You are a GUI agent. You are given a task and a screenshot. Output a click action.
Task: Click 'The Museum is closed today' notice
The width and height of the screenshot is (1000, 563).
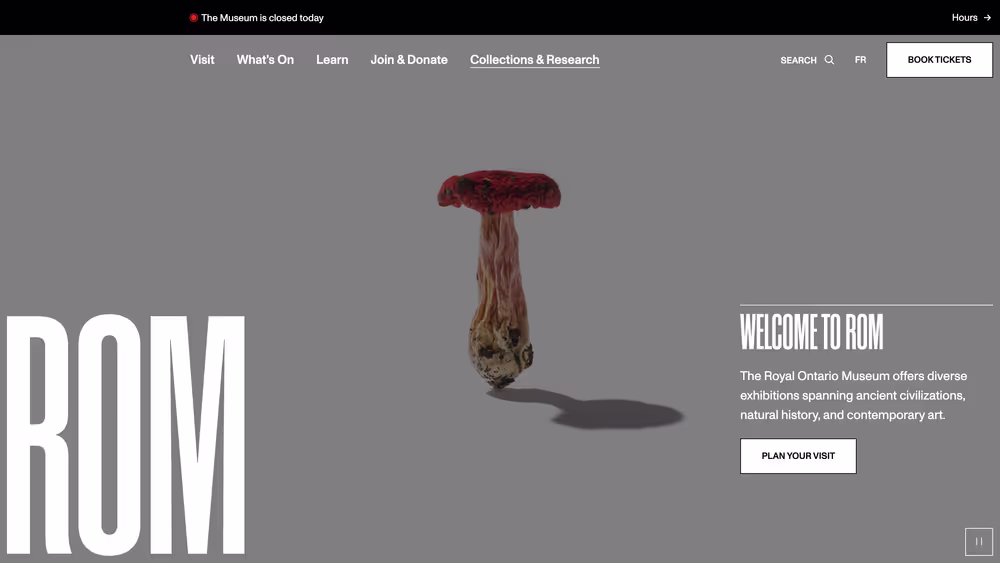point(262,18)
